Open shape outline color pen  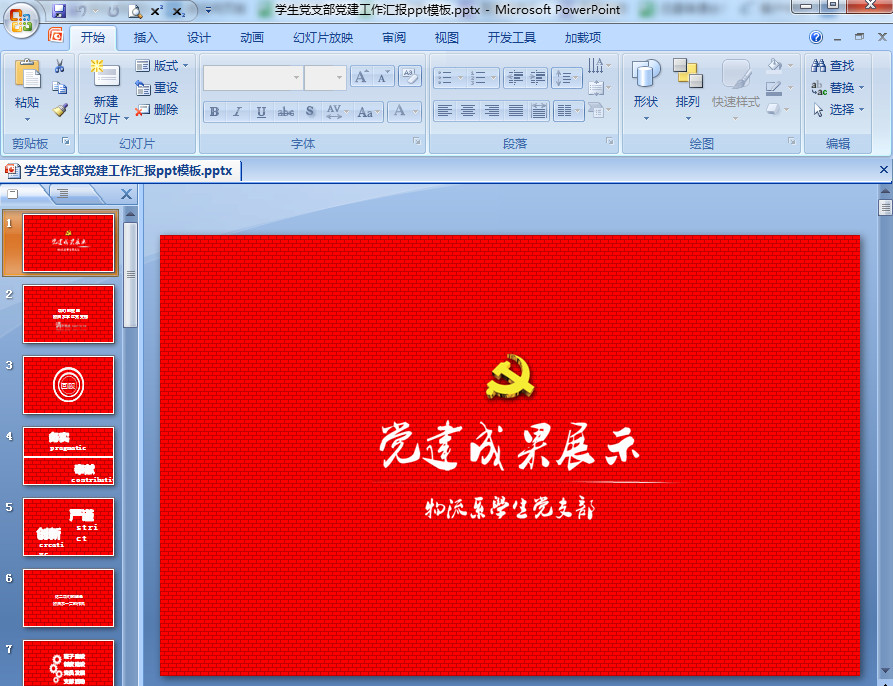(x=780, y=88)
